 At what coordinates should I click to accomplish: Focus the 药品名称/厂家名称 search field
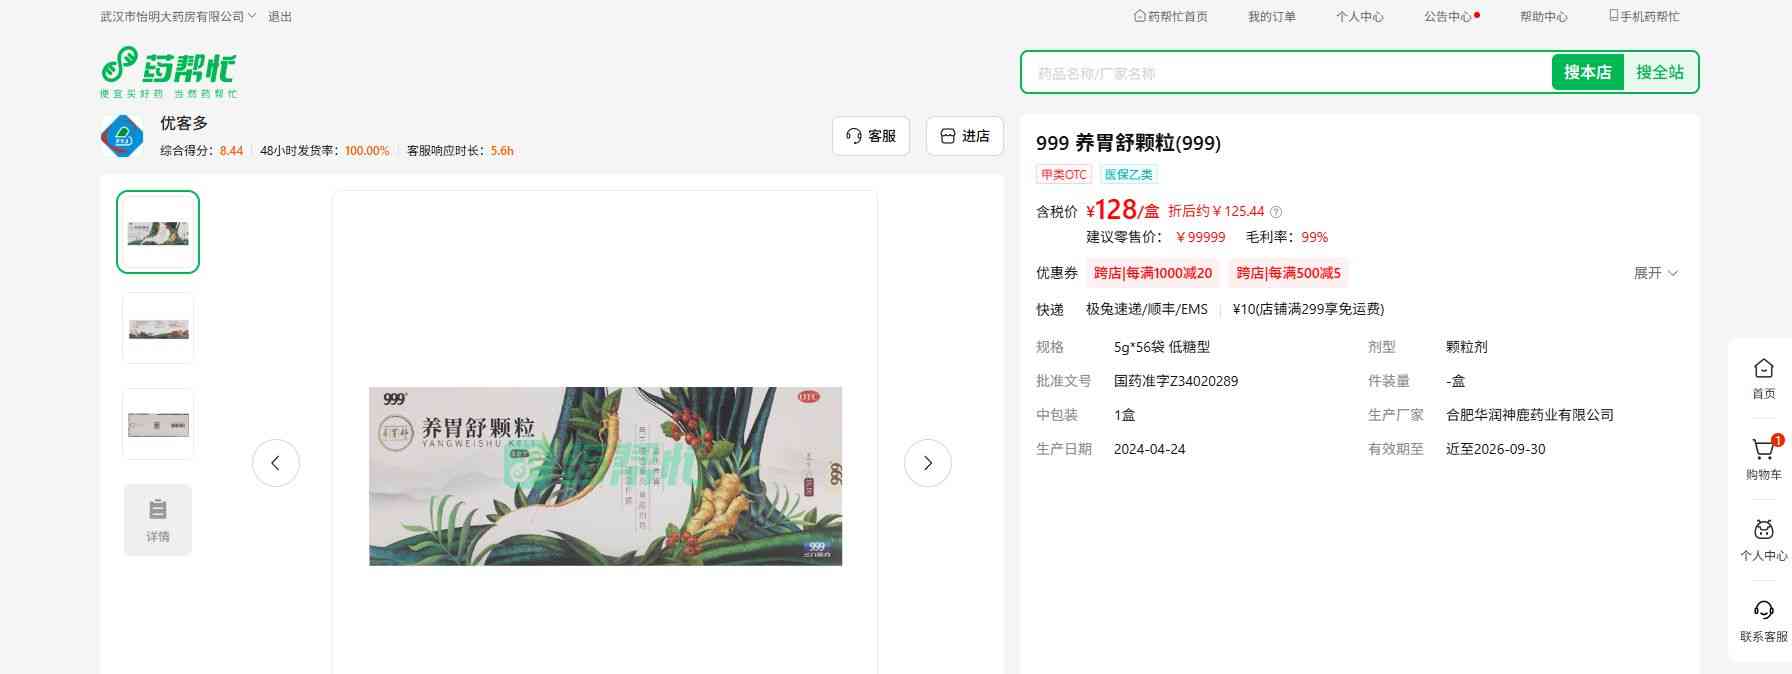[x=1287, y=73]
